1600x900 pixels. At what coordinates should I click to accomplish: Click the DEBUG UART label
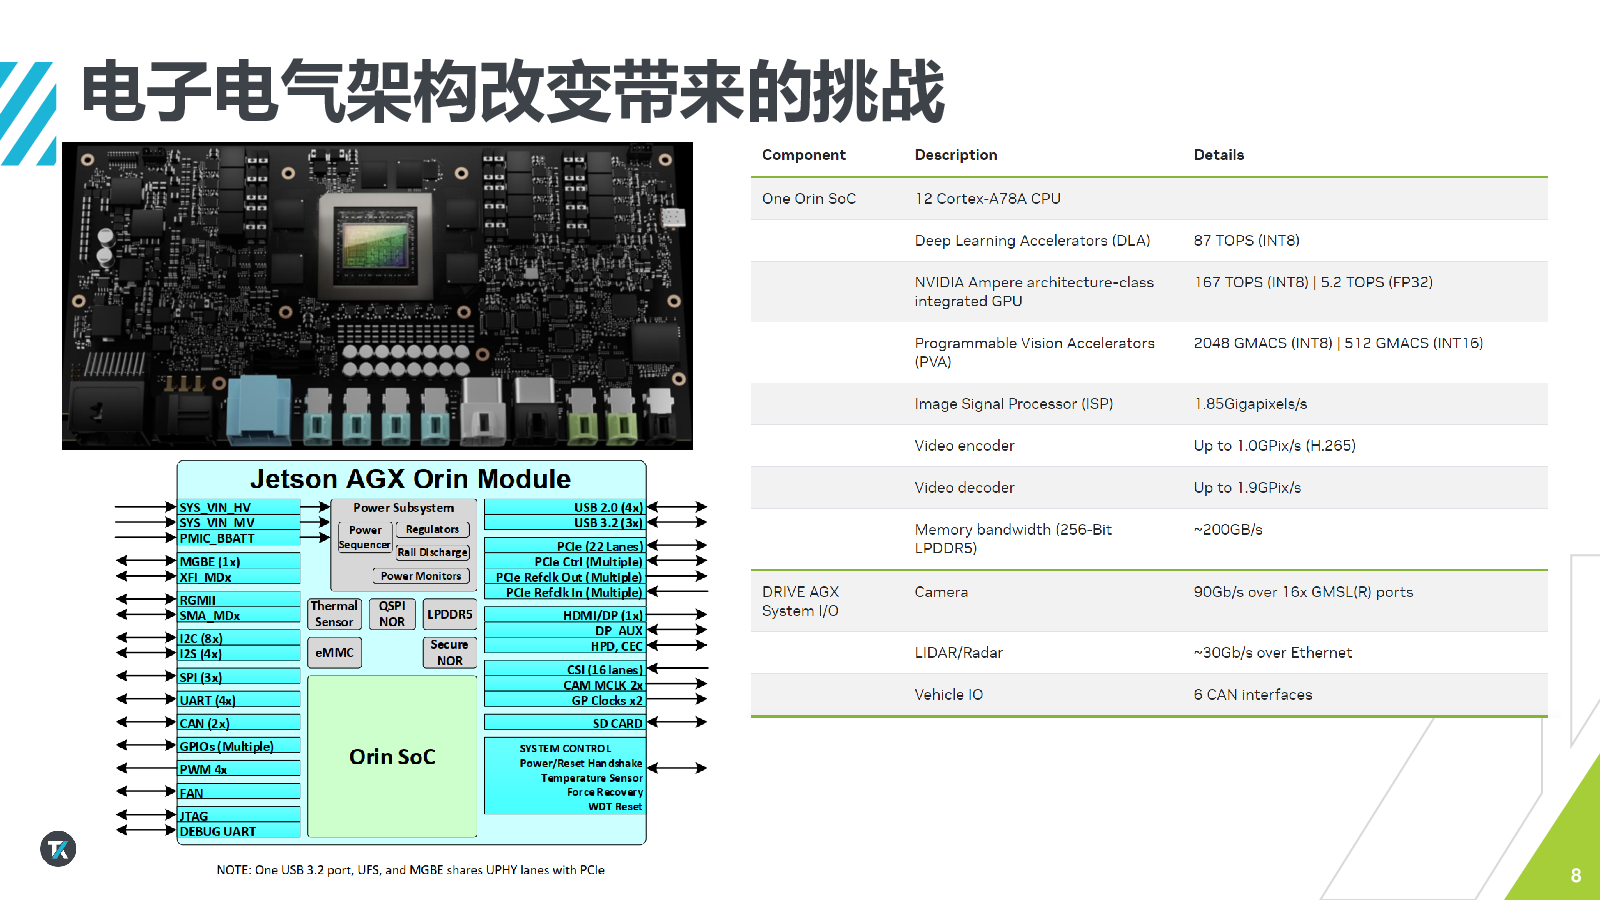[218, 831]
